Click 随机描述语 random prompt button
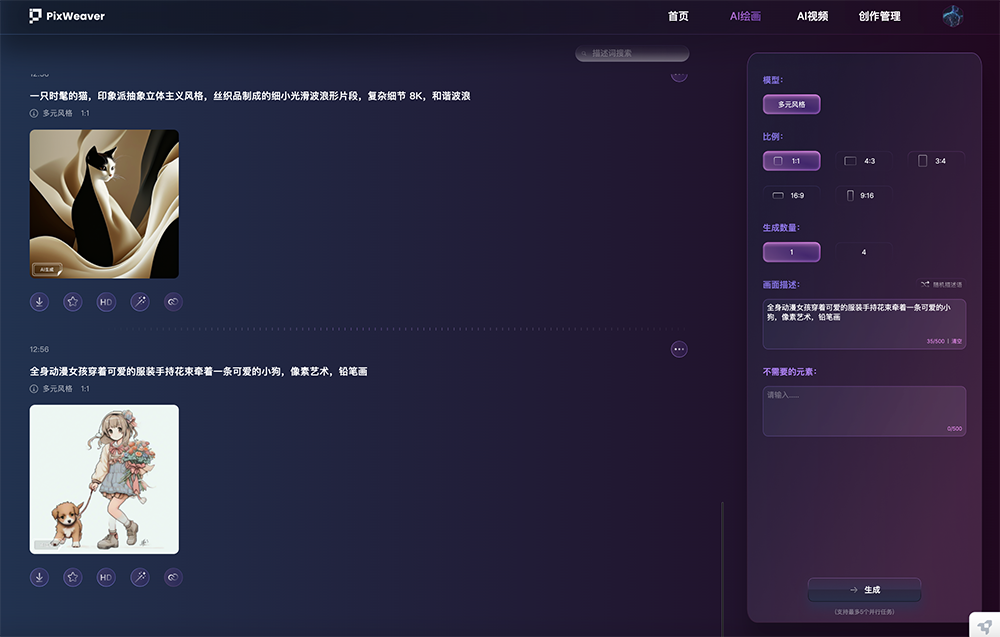The image size is (1000, 637). point(940,284)
